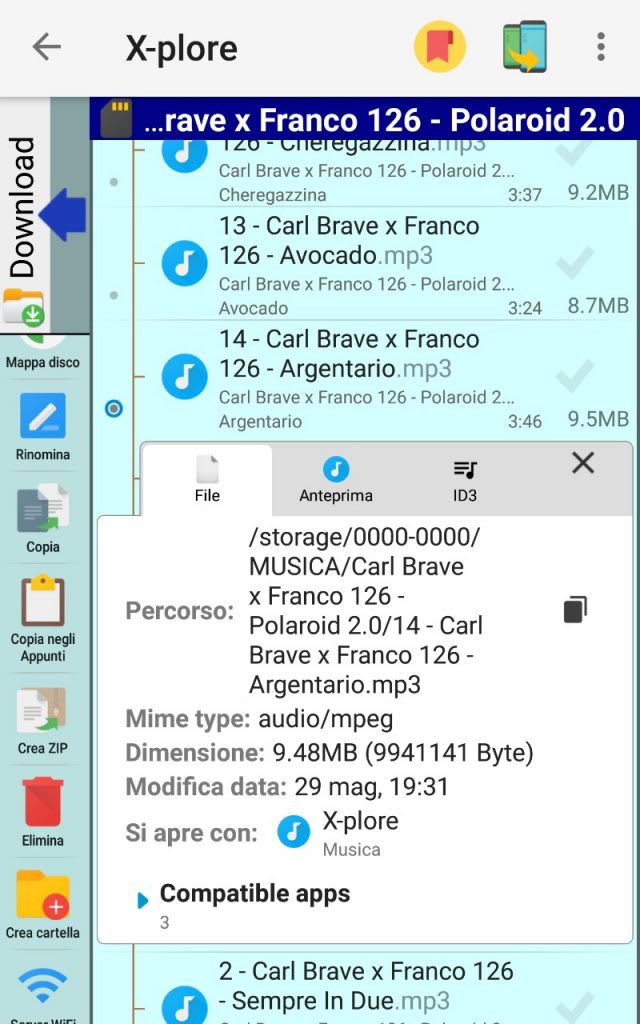Tap the X-plore Musica app icon
This screenshot has width=640, height=1024.
[x=294, y=832]
